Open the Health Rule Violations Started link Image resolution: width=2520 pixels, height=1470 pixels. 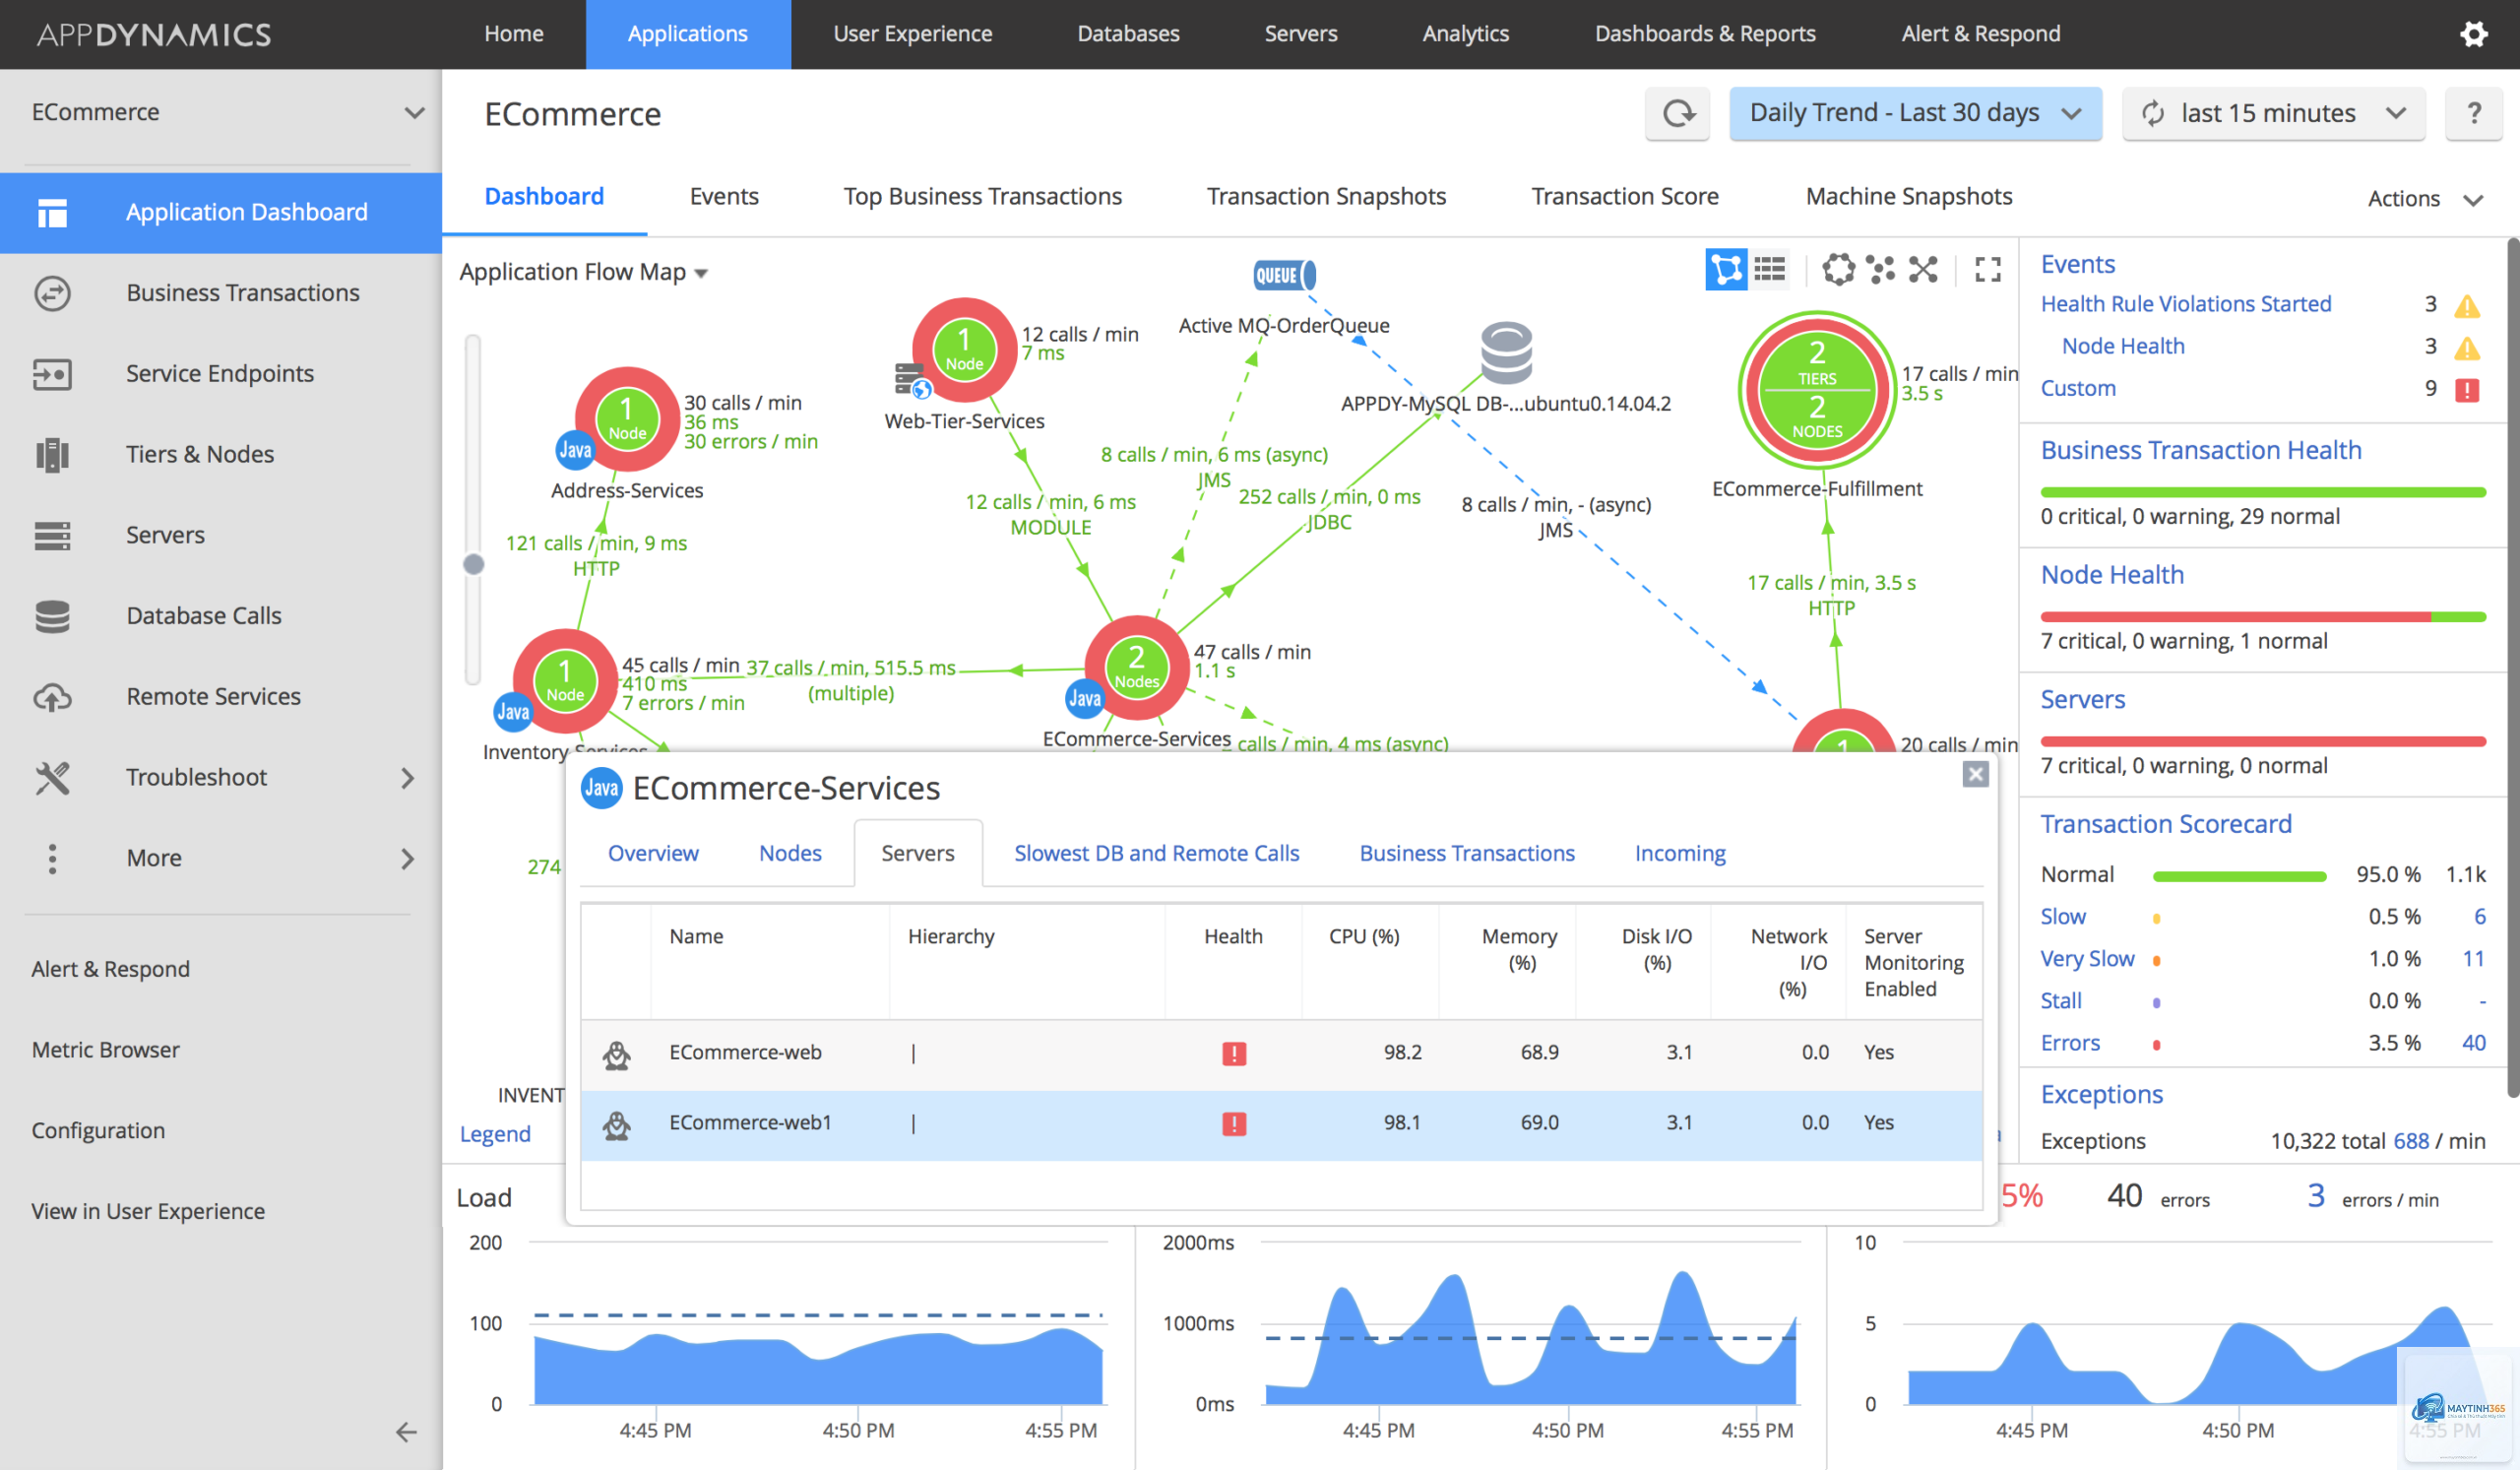click(x=2186, y=304)
